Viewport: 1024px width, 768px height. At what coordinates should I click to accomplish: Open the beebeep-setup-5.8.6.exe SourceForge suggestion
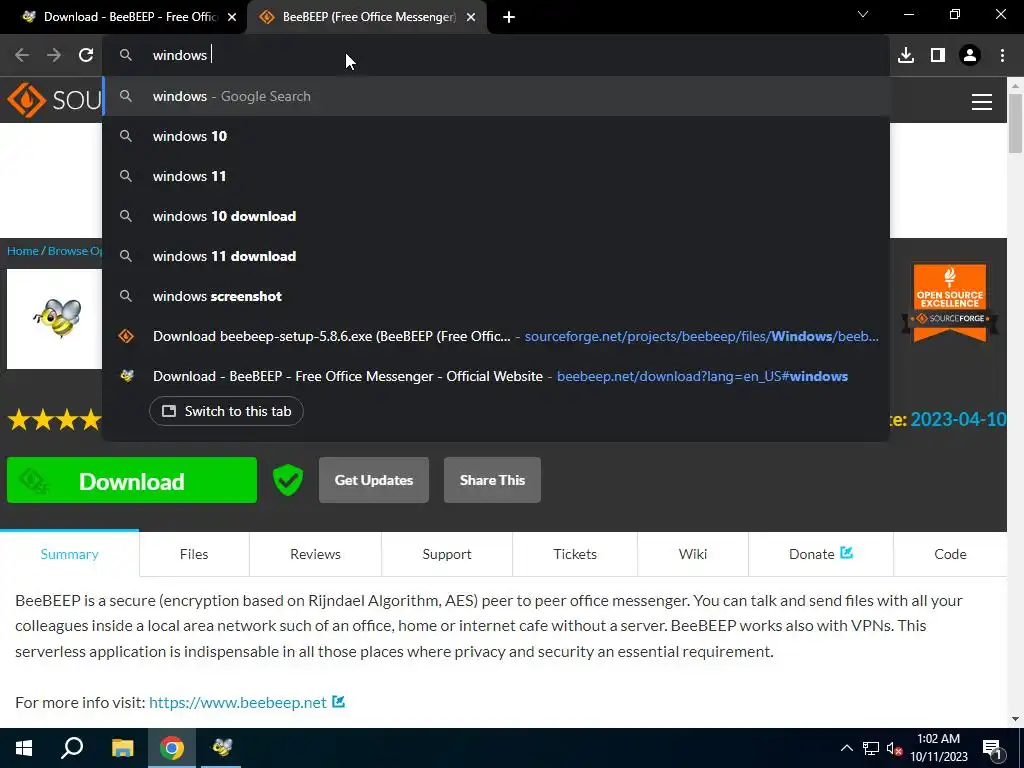[496, 336]
